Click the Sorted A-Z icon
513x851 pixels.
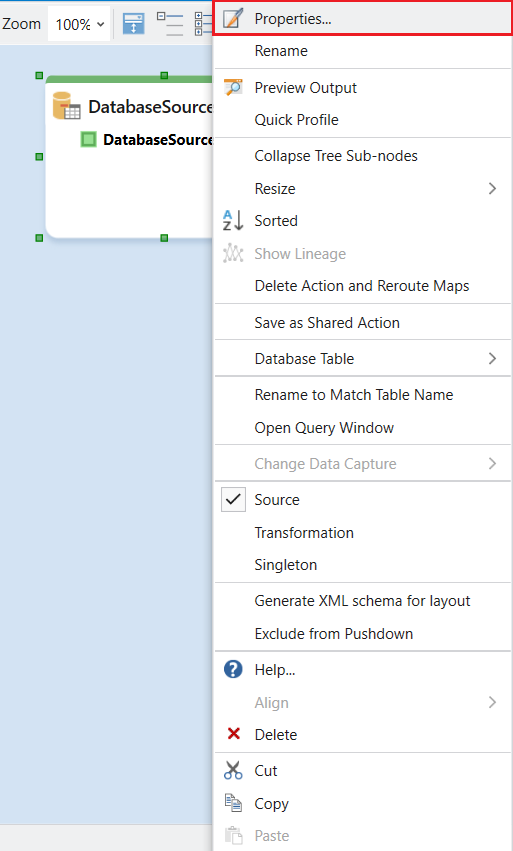233,220
